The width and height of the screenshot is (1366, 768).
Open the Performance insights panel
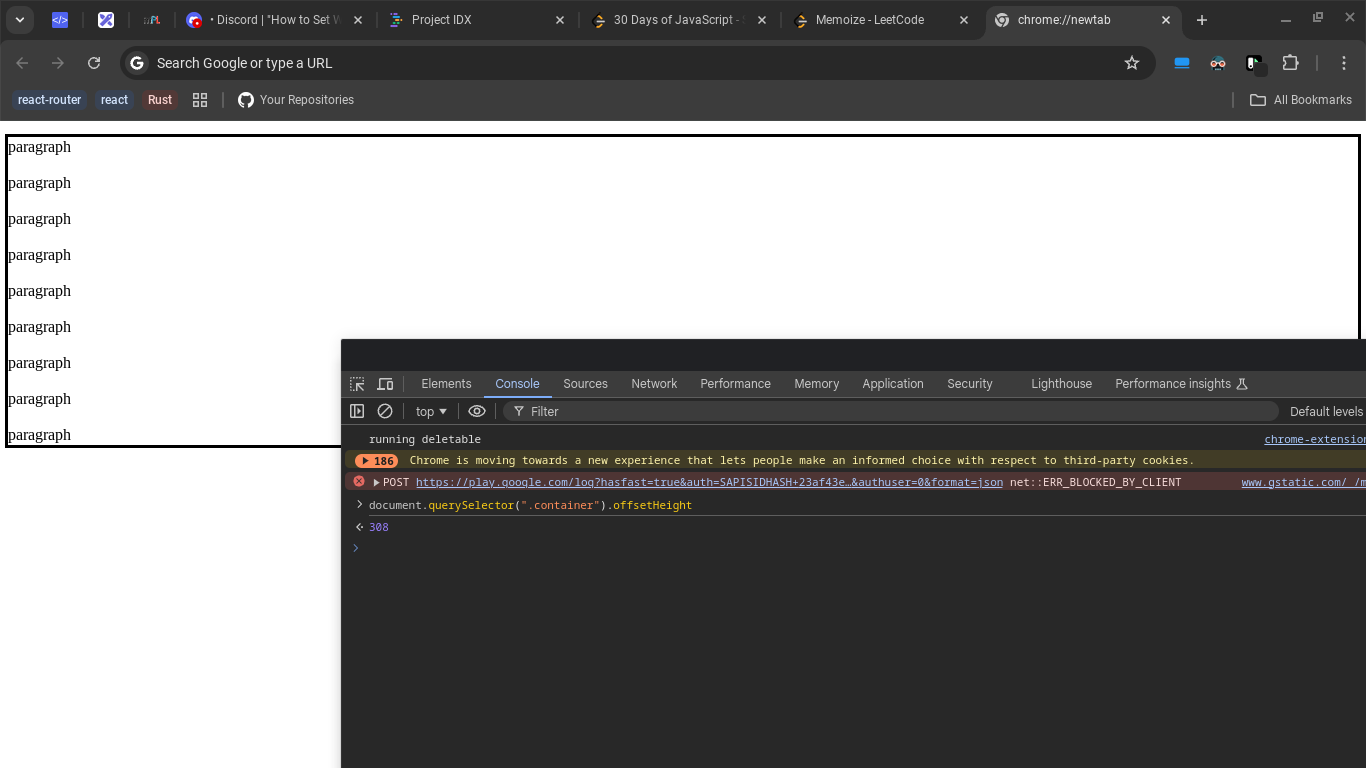pyautogui.click(x=1181, y=384)
